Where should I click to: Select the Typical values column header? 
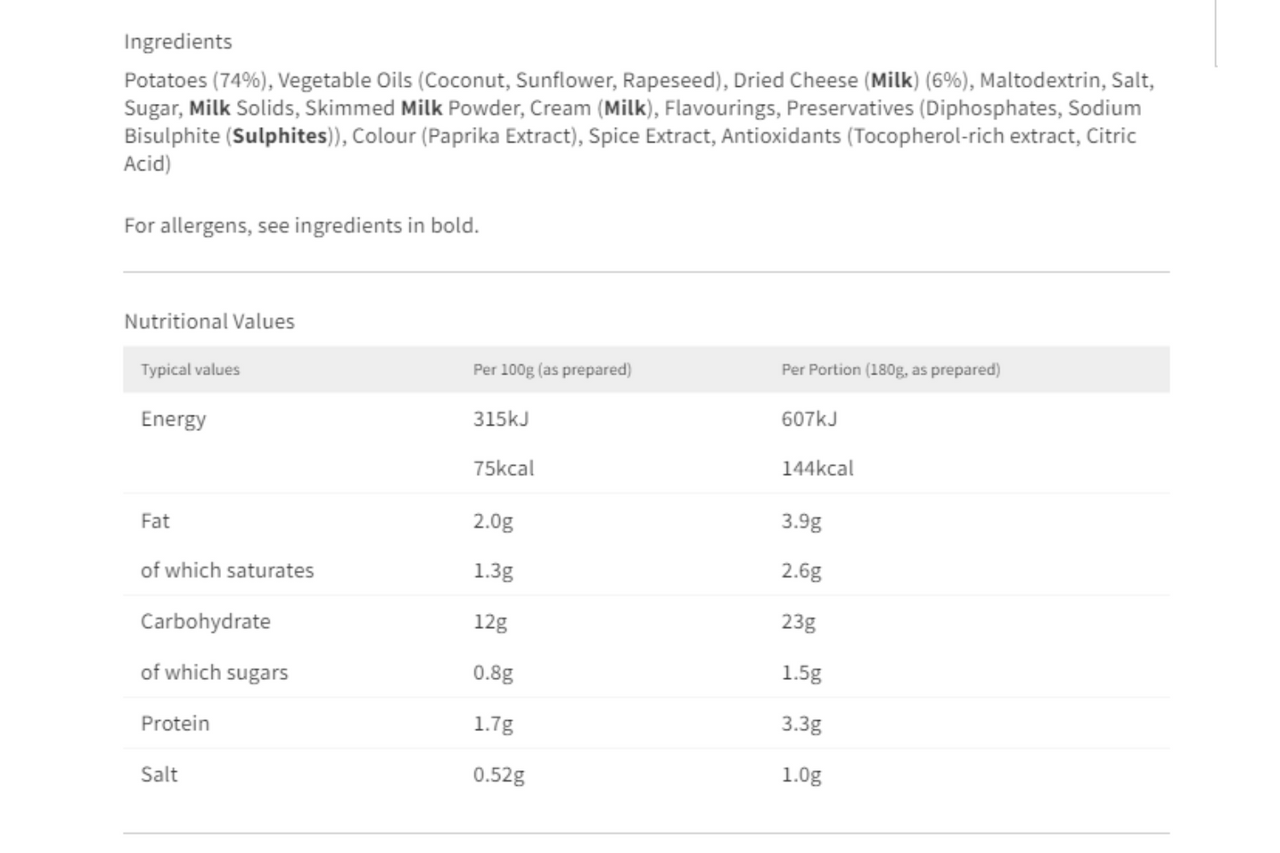190,369
